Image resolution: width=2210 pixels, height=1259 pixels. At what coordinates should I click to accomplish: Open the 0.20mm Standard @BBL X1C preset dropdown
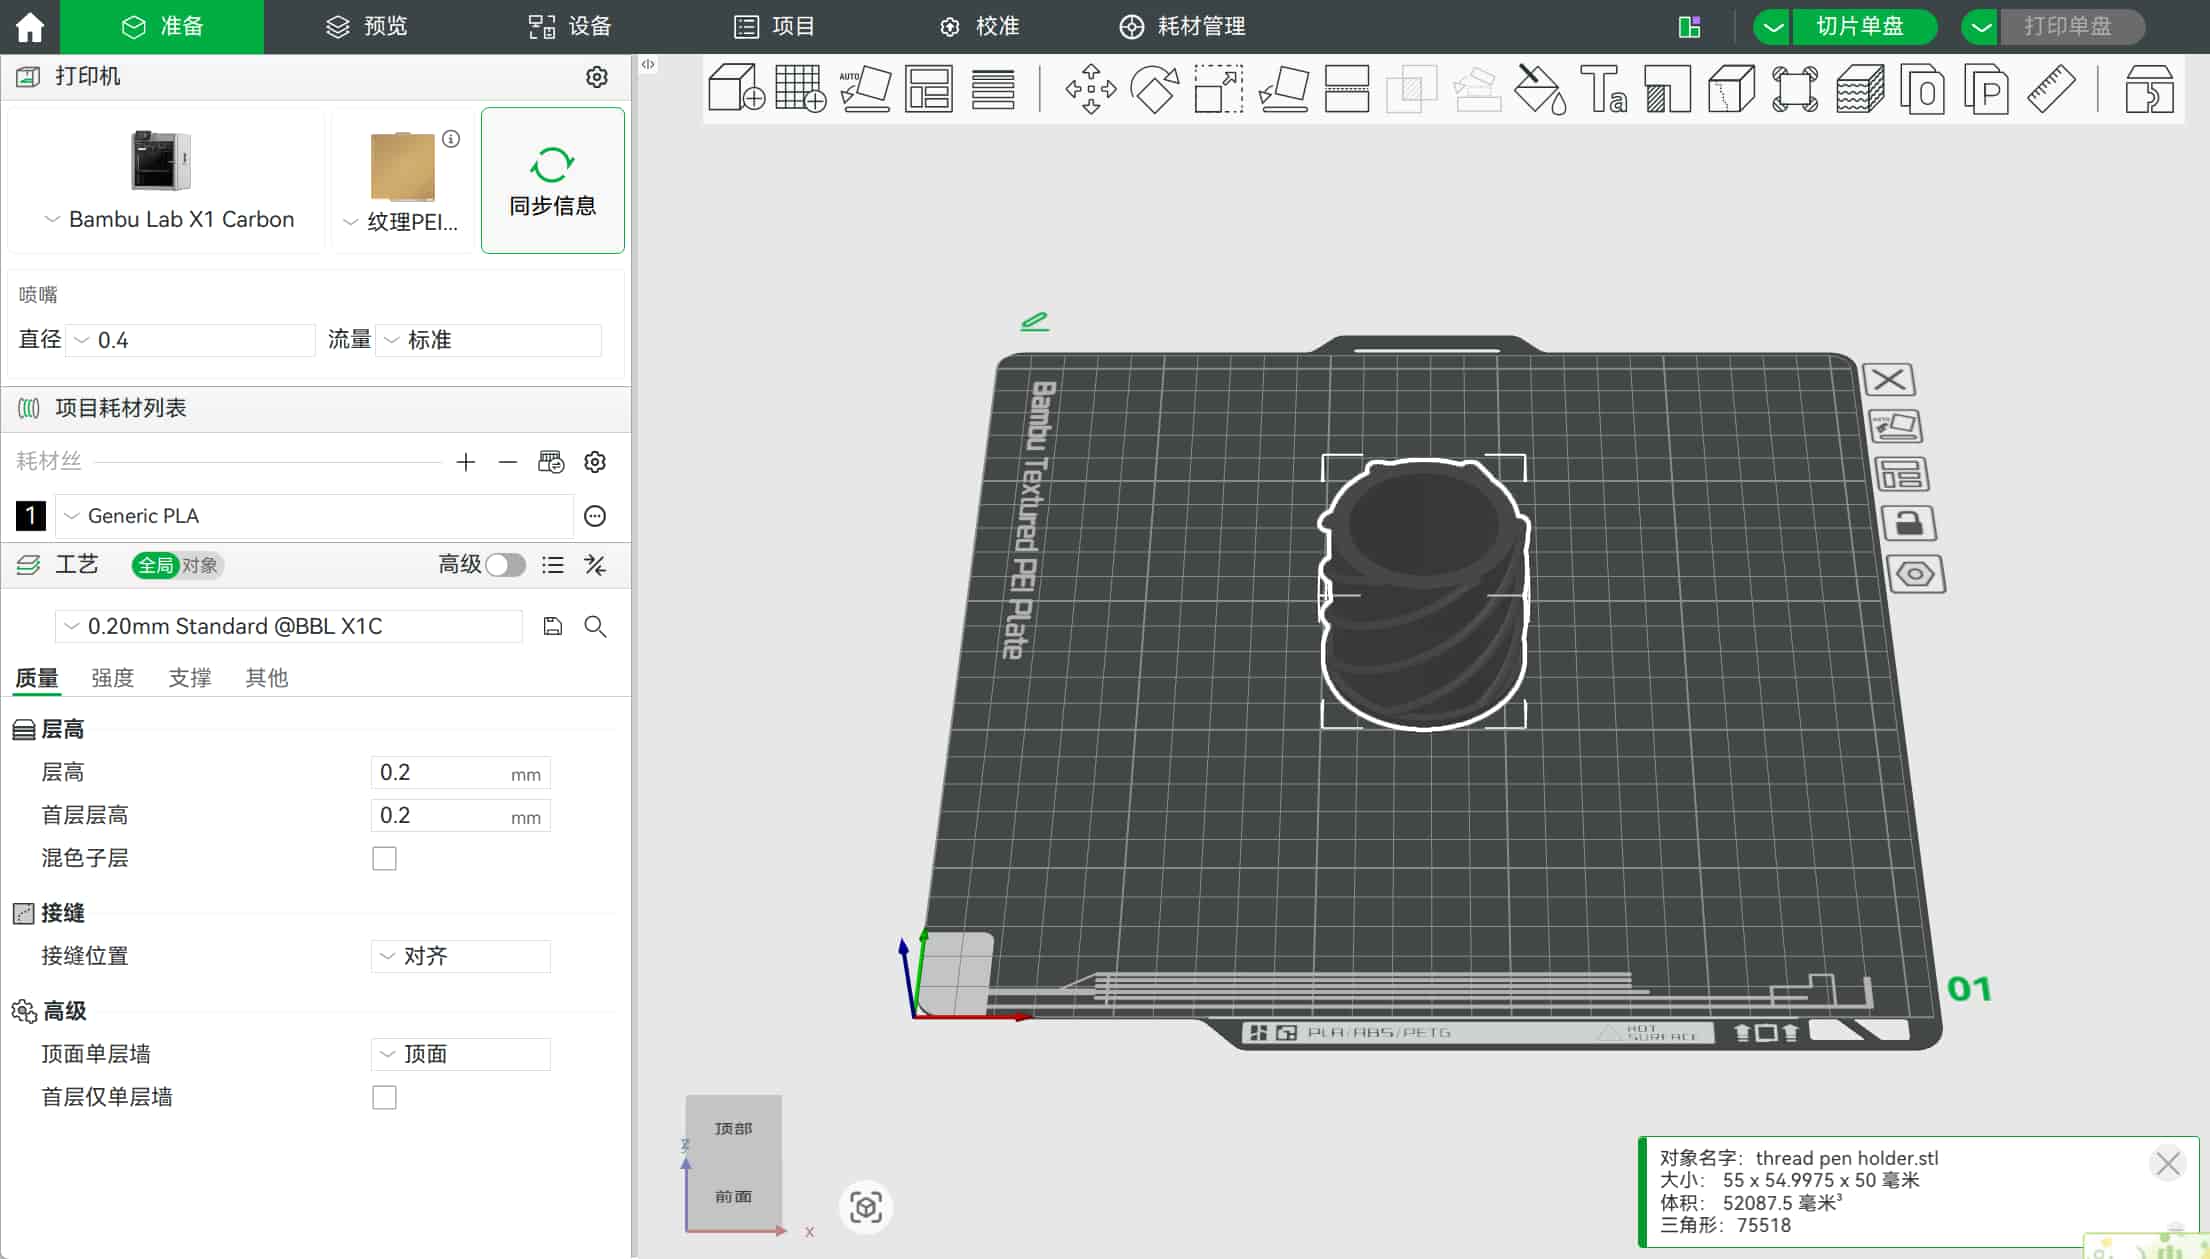point(289,626)
